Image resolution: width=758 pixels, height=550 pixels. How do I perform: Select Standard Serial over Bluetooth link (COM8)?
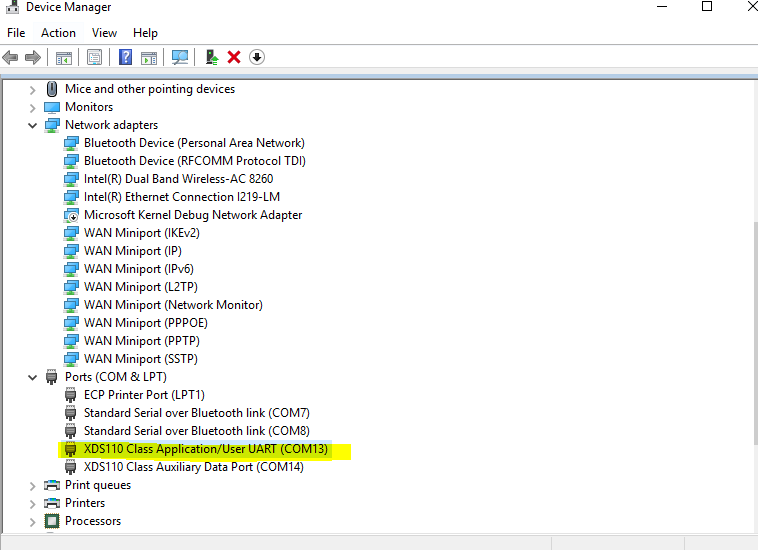pos(197,431)
